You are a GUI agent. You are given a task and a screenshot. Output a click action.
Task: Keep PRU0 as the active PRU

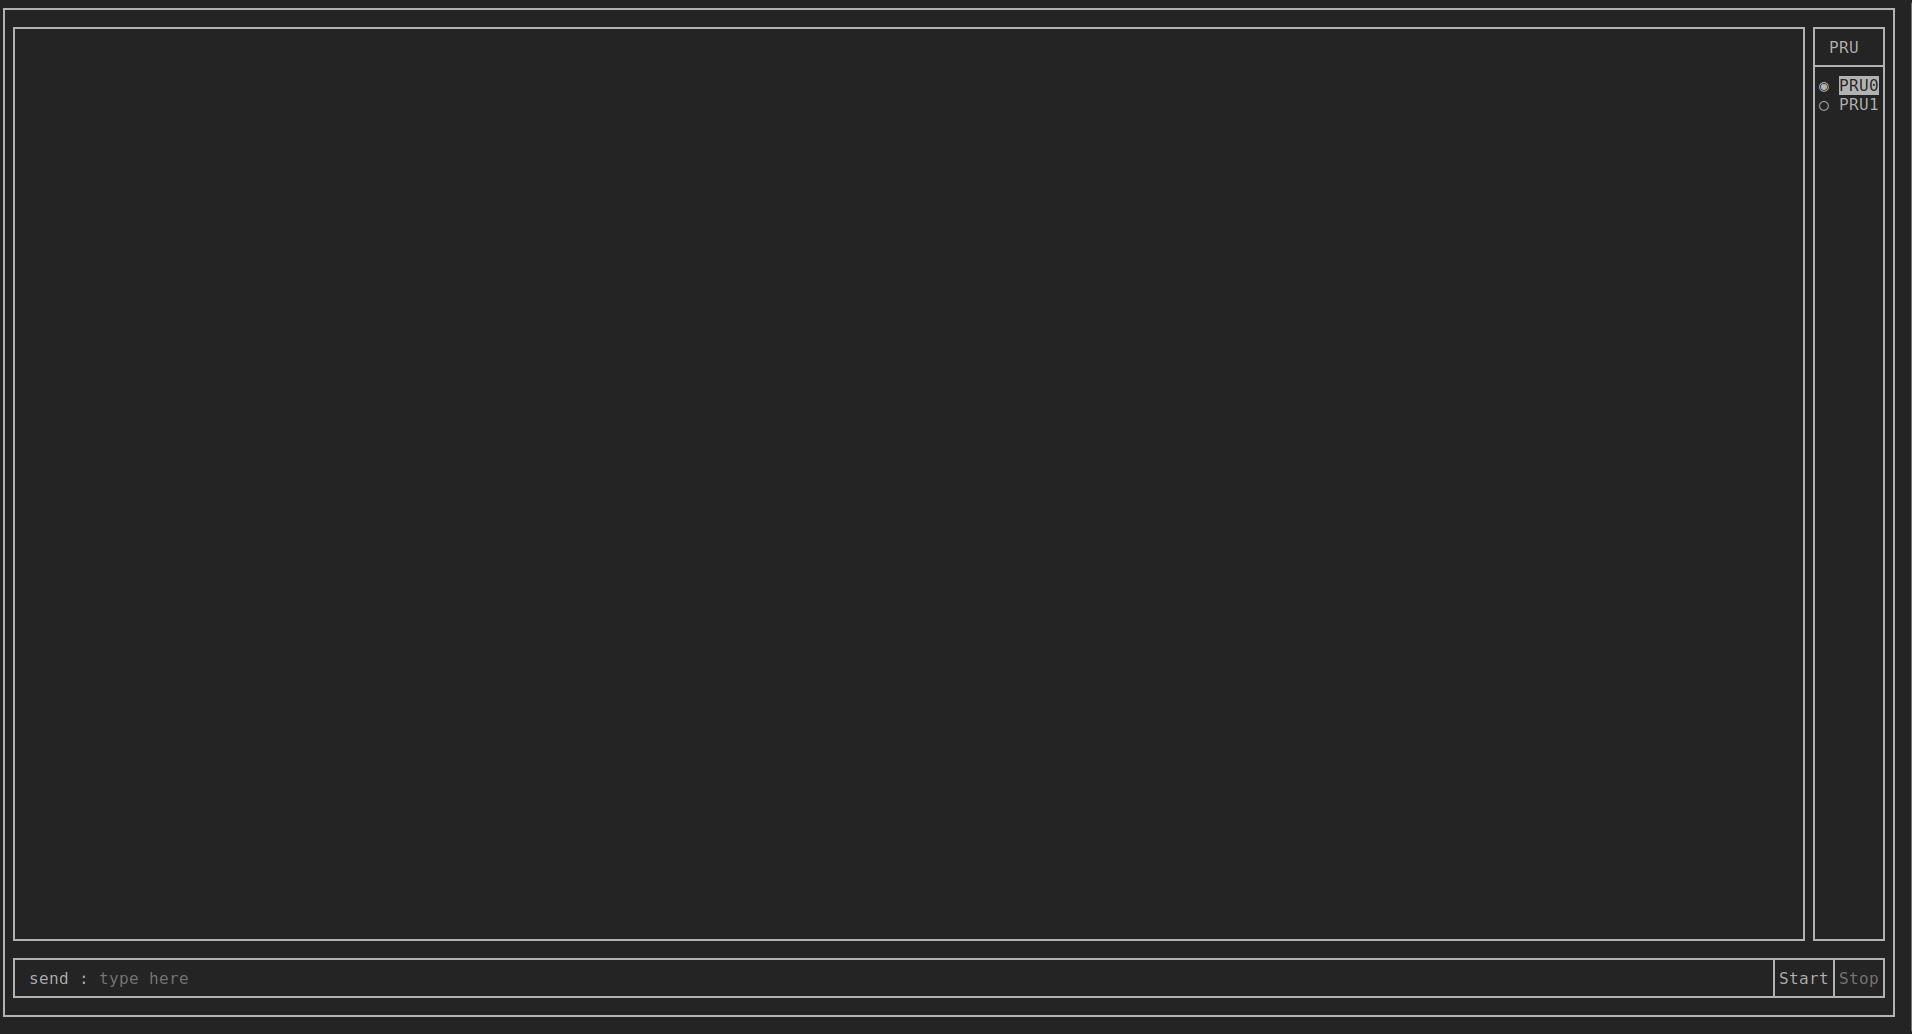(x=1848, y=86)
